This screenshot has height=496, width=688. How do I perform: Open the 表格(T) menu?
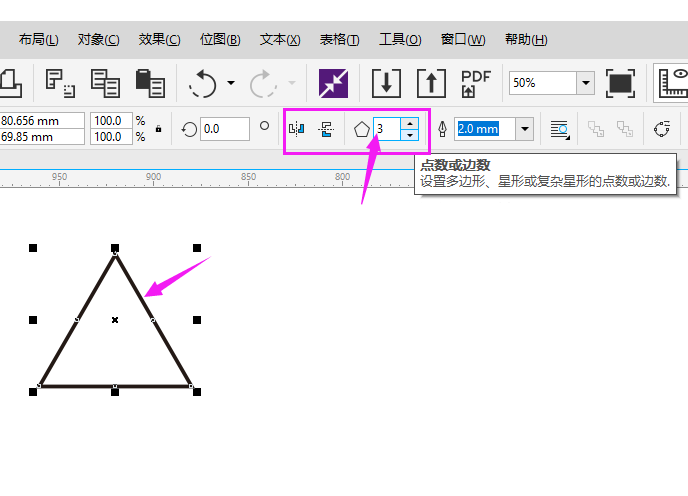[340, 40]
